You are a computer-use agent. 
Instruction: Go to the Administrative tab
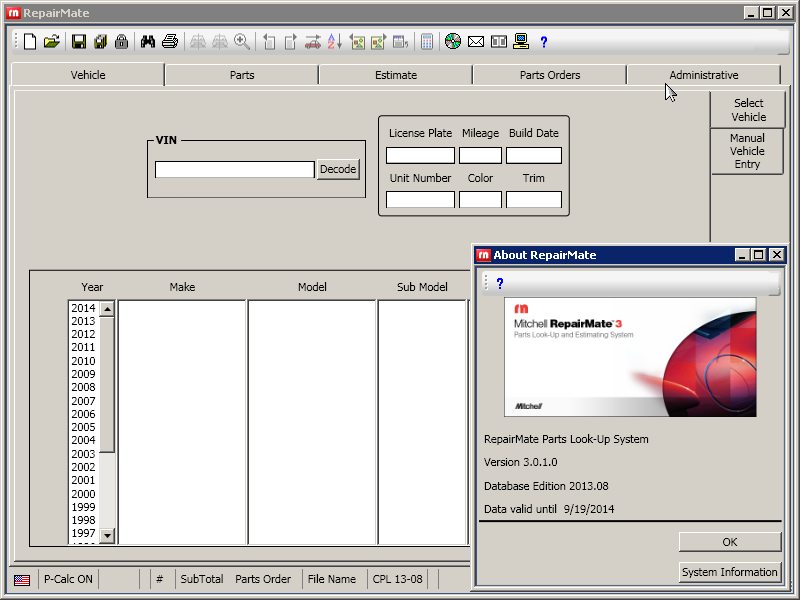(x=704, y=75)
